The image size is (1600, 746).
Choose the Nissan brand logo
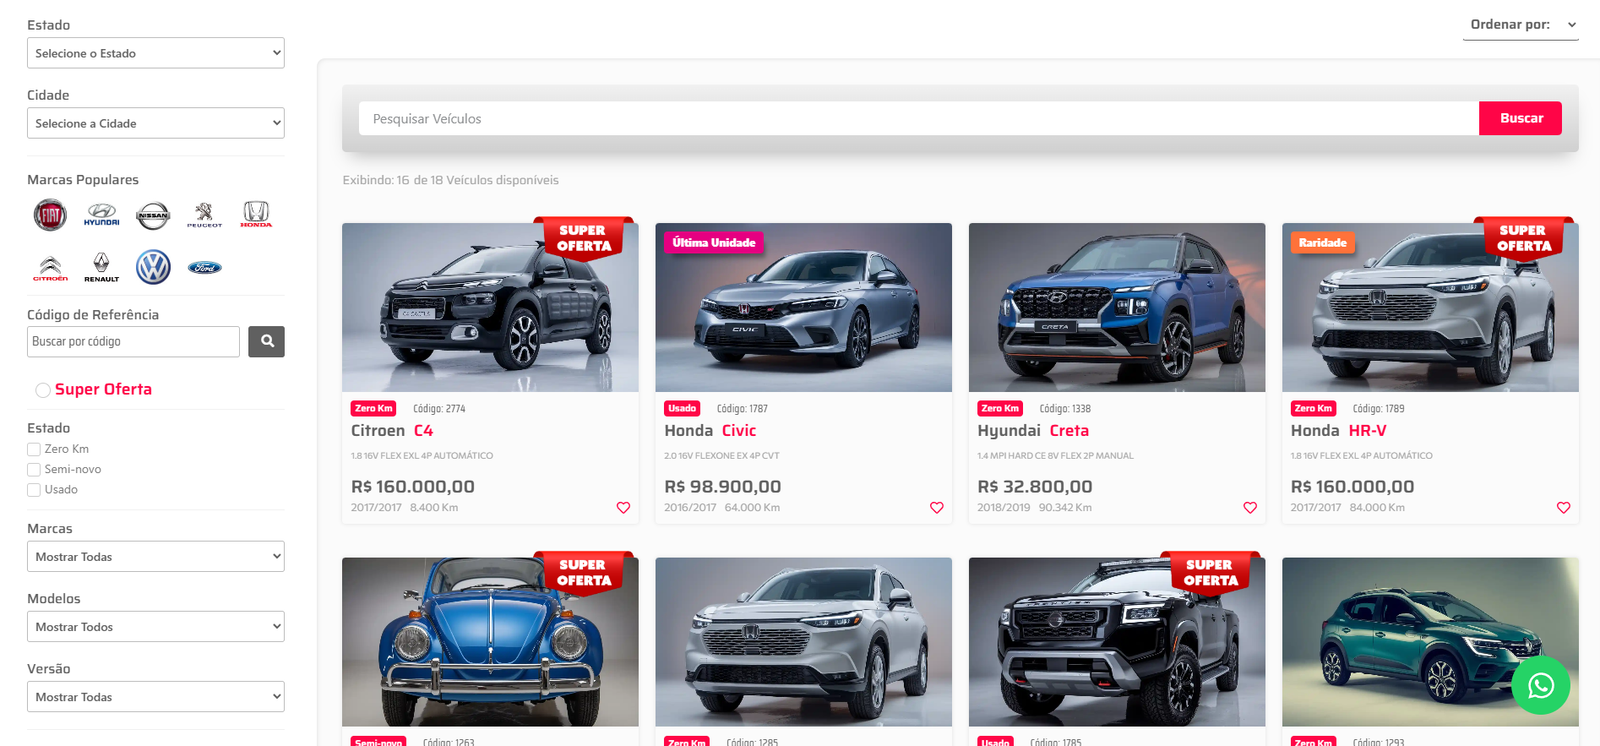[153, 214]
